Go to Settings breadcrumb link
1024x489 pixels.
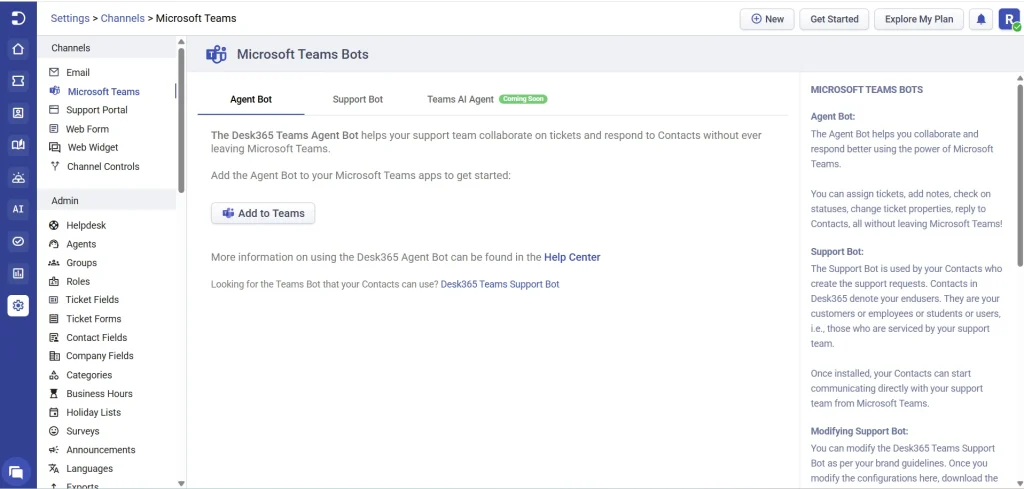(x=70, y=18)
